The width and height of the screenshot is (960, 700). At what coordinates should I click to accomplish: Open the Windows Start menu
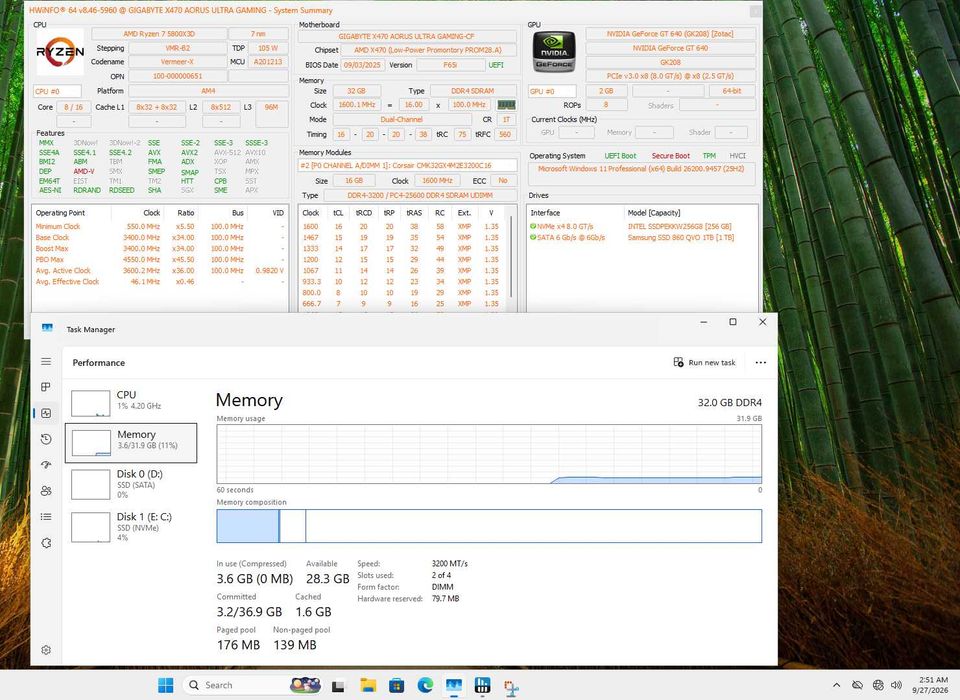(x=165, y=685)
